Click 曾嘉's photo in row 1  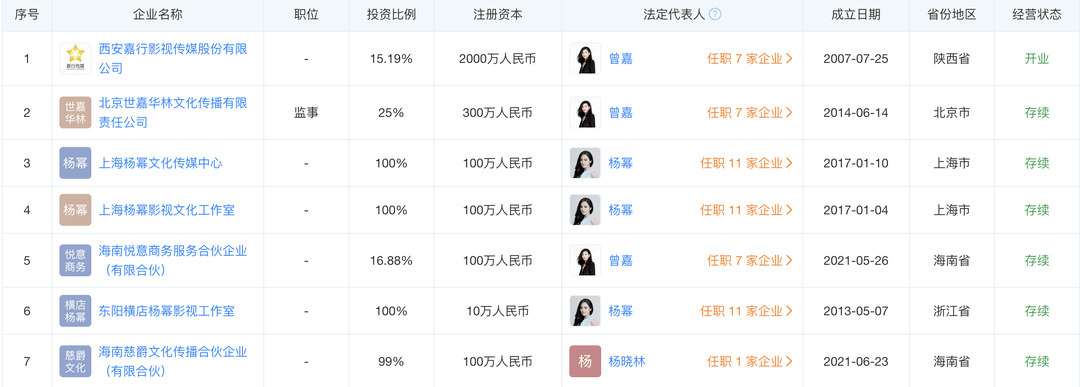point(585,59)
